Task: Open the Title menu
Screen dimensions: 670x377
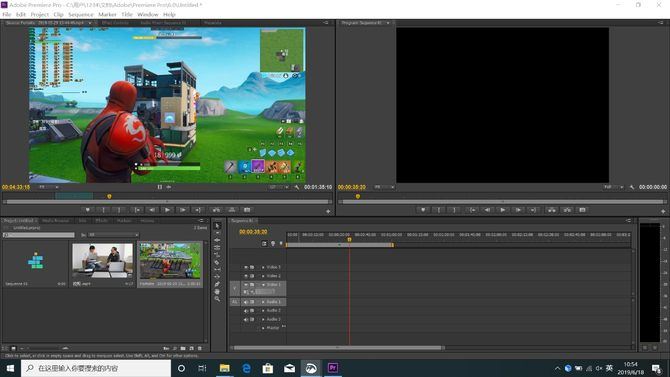Action: [x=127, y=14]
